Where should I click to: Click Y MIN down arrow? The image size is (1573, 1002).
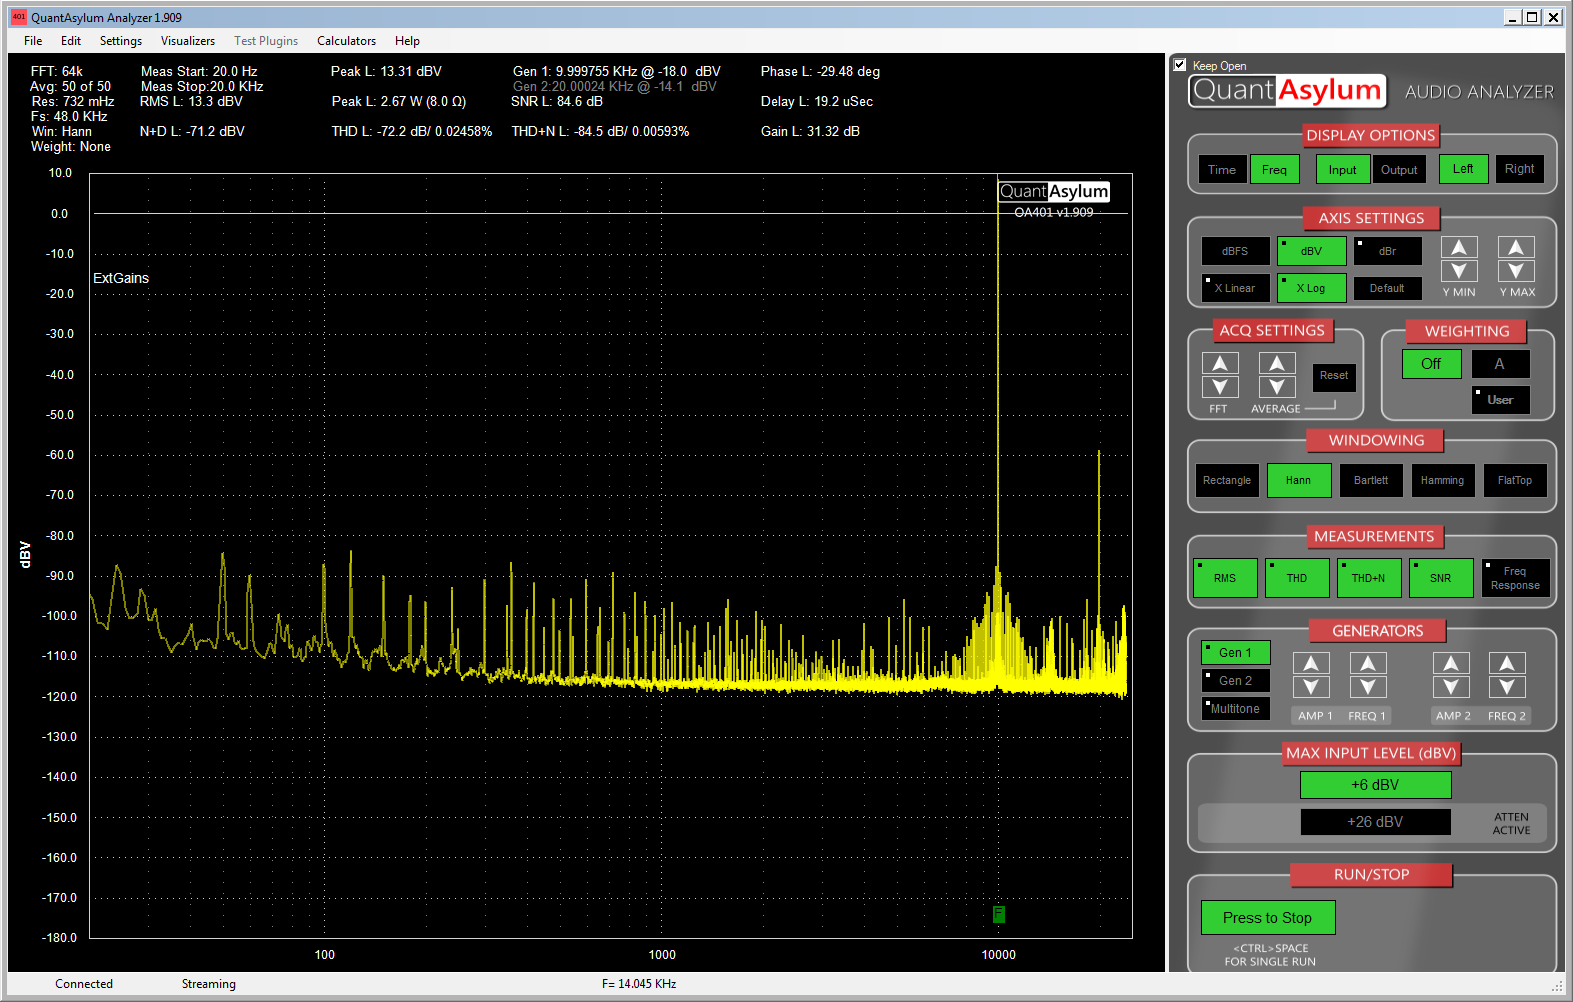tap(1459, 271)
